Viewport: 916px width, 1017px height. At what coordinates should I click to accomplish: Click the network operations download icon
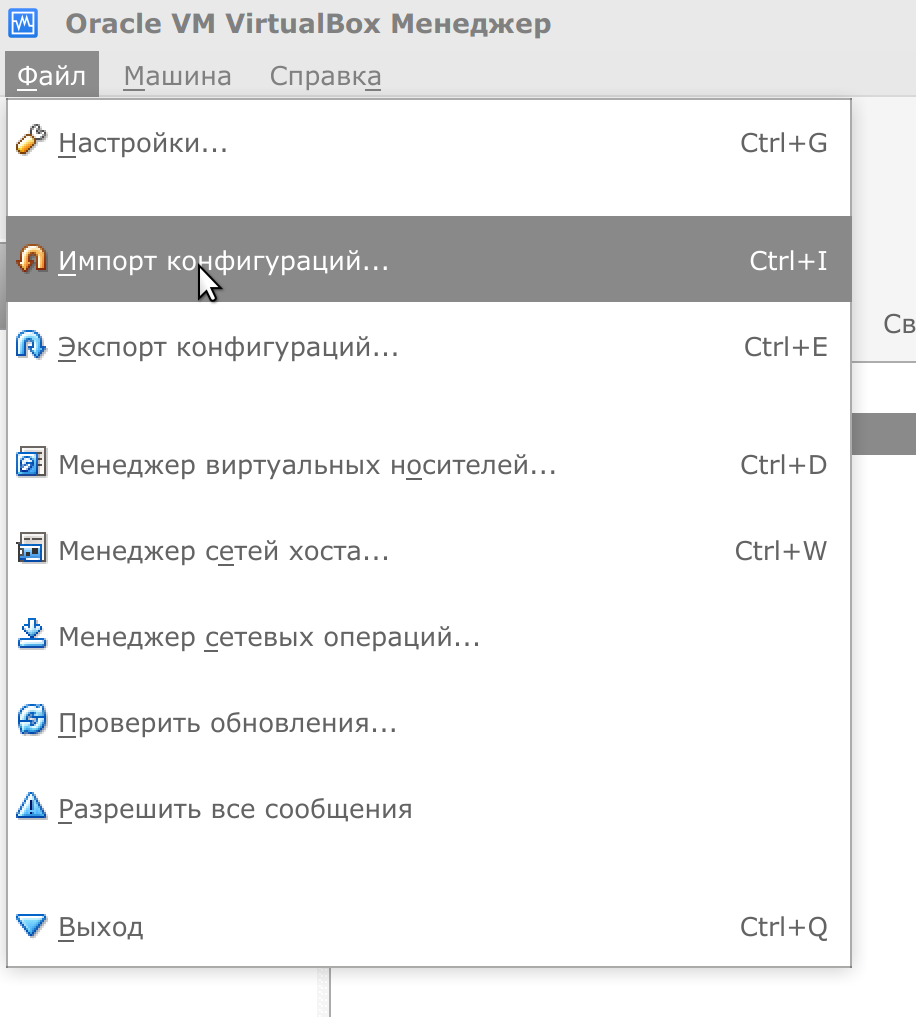click(x=32, y=636)
